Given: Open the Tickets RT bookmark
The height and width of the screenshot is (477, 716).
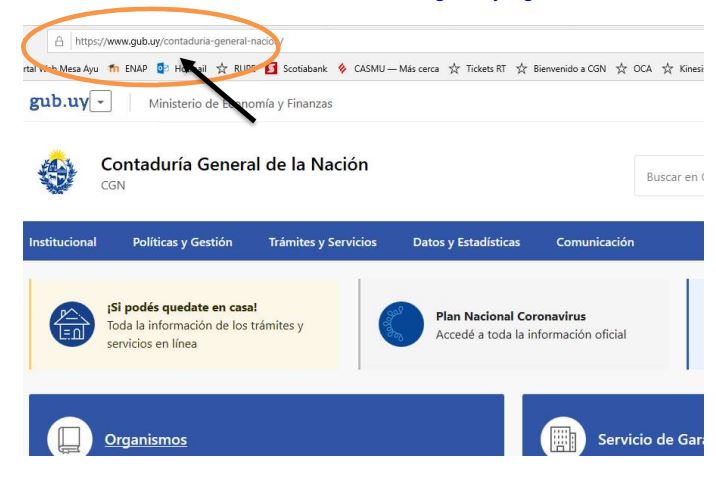Looking at the screenshot, I should coord(486,69).
